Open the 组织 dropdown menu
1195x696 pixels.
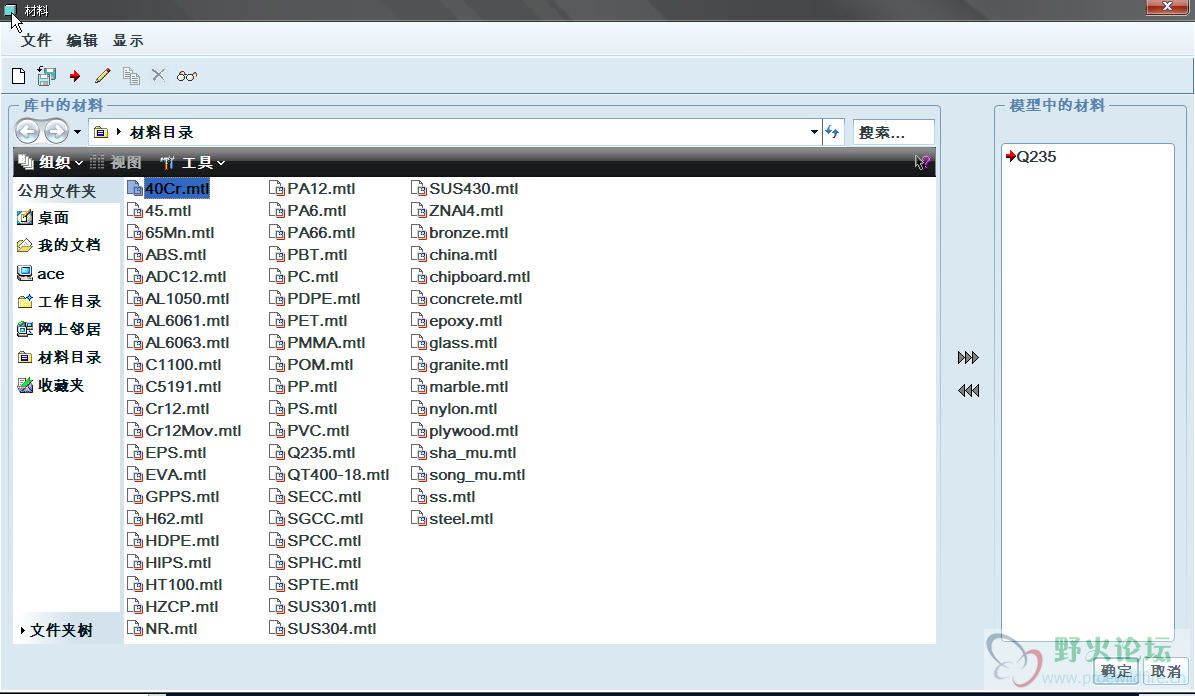coord(50,162)
